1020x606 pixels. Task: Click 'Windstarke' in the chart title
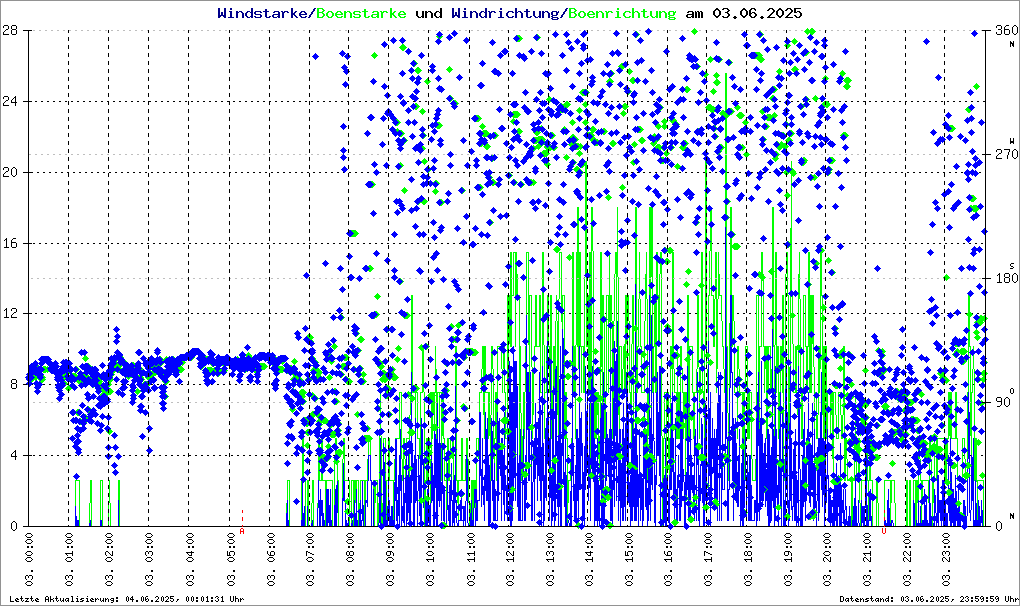(x=264, y=13)
